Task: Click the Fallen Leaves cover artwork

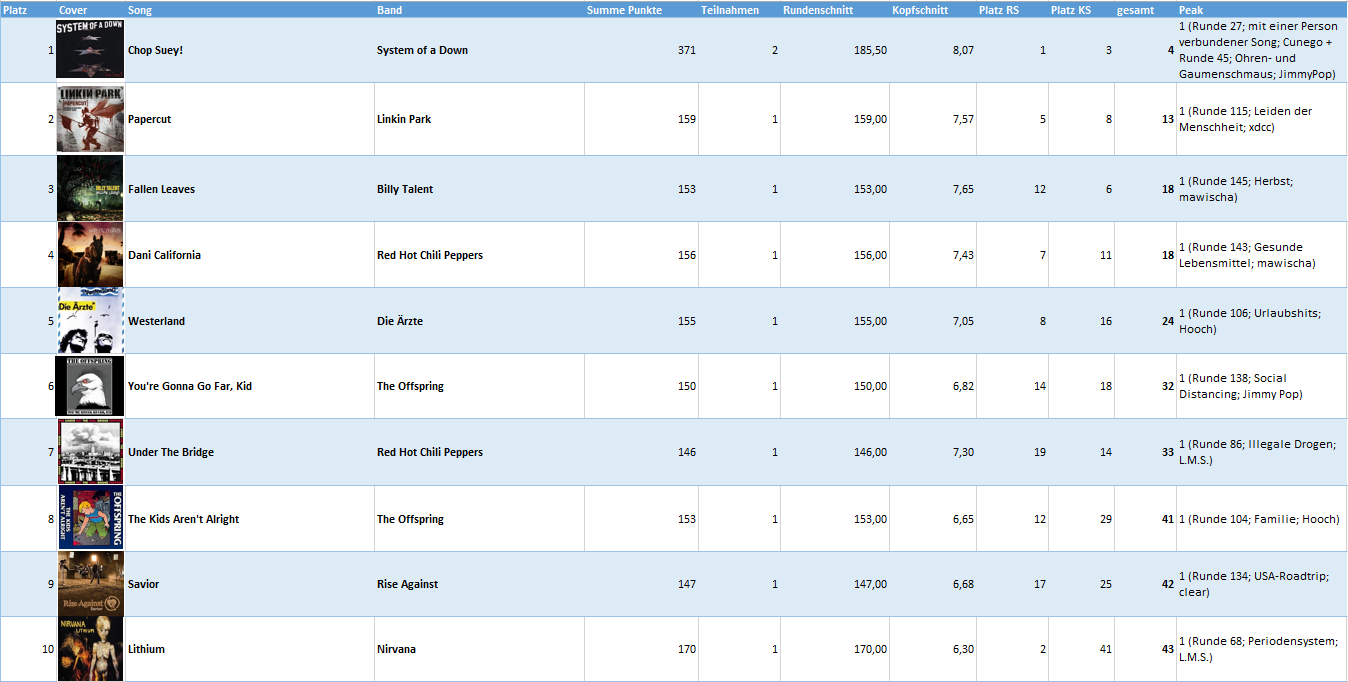Action: (90, 188)
